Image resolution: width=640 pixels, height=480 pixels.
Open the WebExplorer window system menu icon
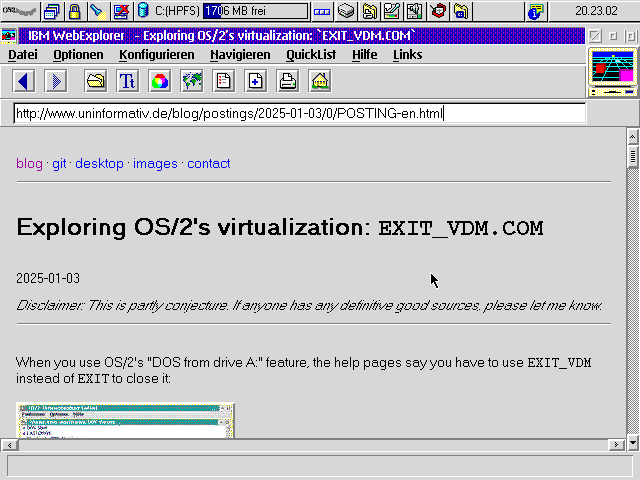[9, 36]
